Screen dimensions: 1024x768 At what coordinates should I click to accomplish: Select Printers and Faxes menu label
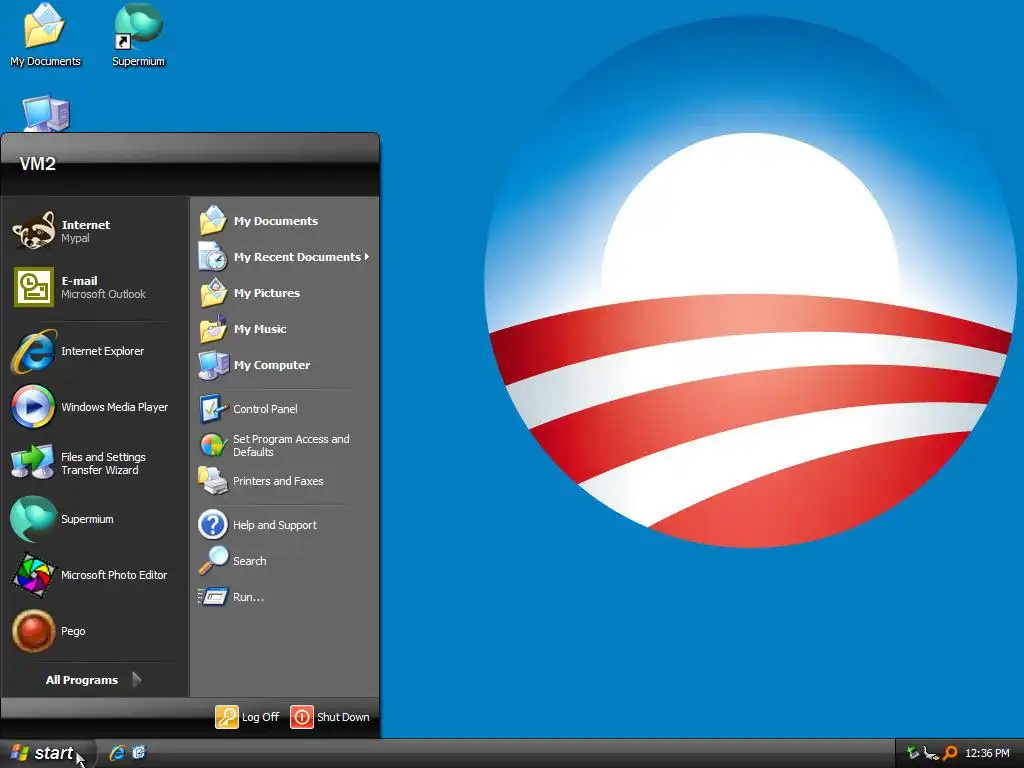point(278,481)
